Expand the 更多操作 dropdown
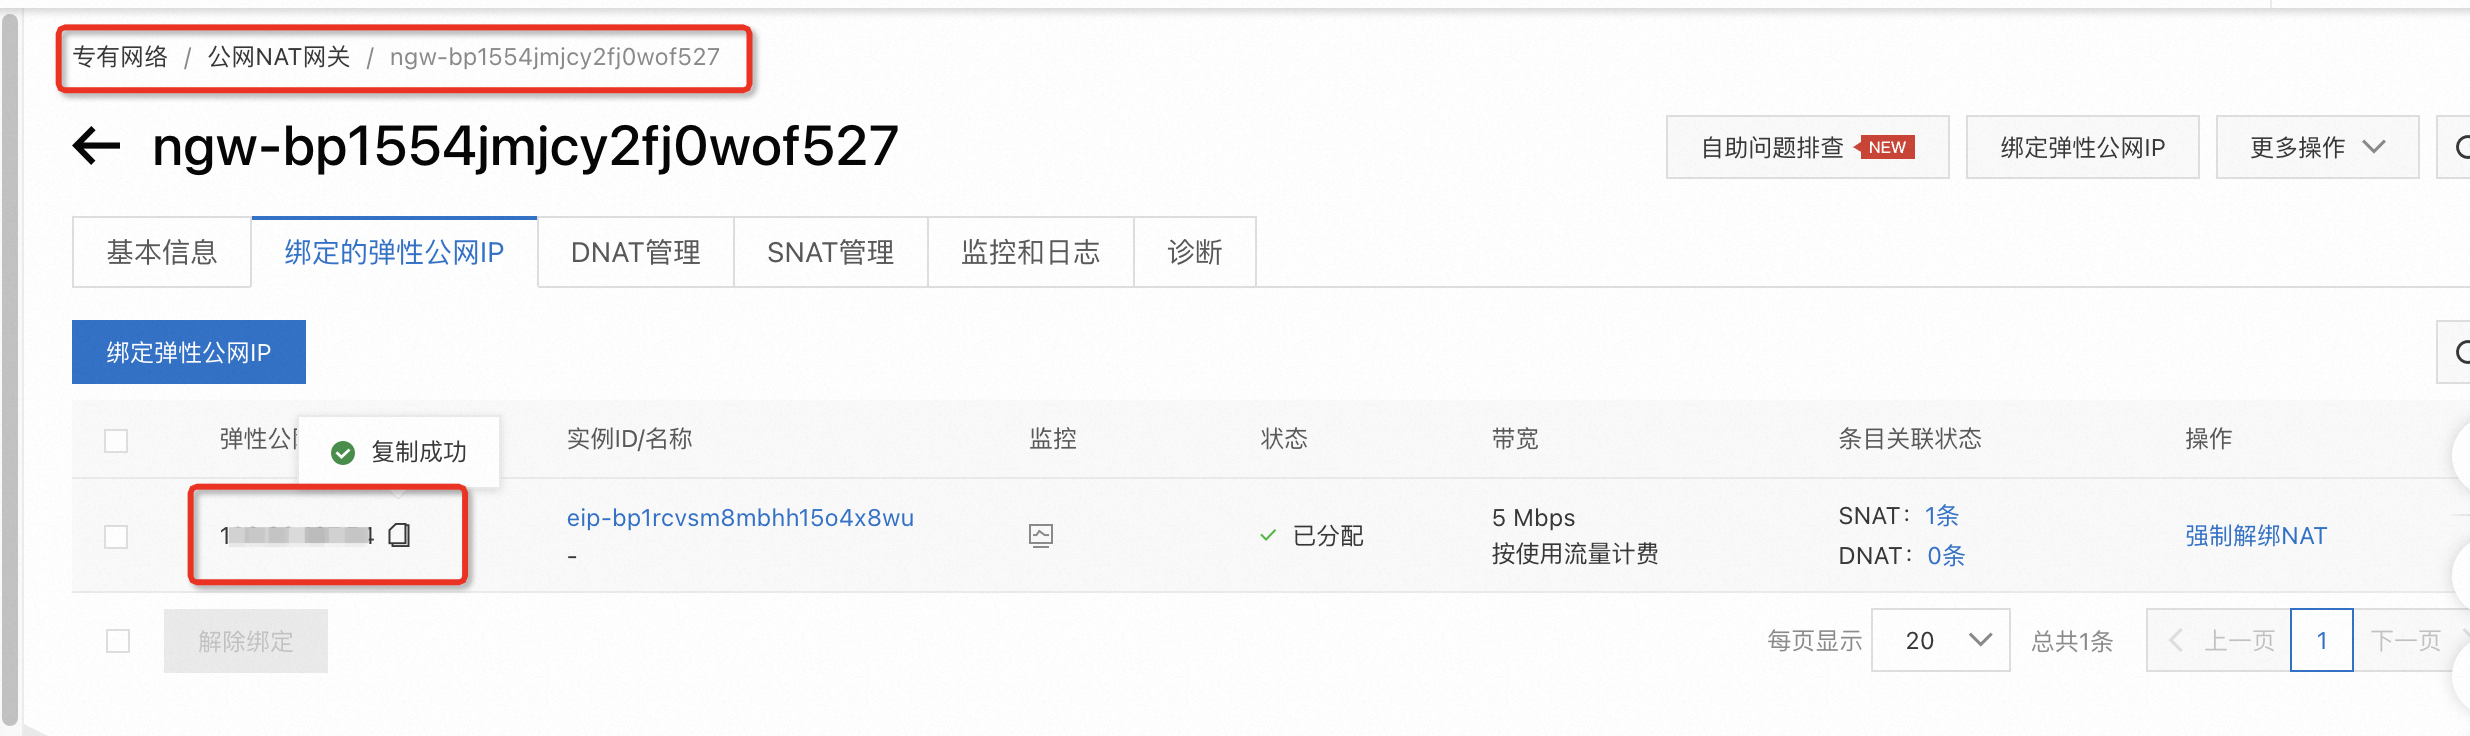 point(2317,148)
